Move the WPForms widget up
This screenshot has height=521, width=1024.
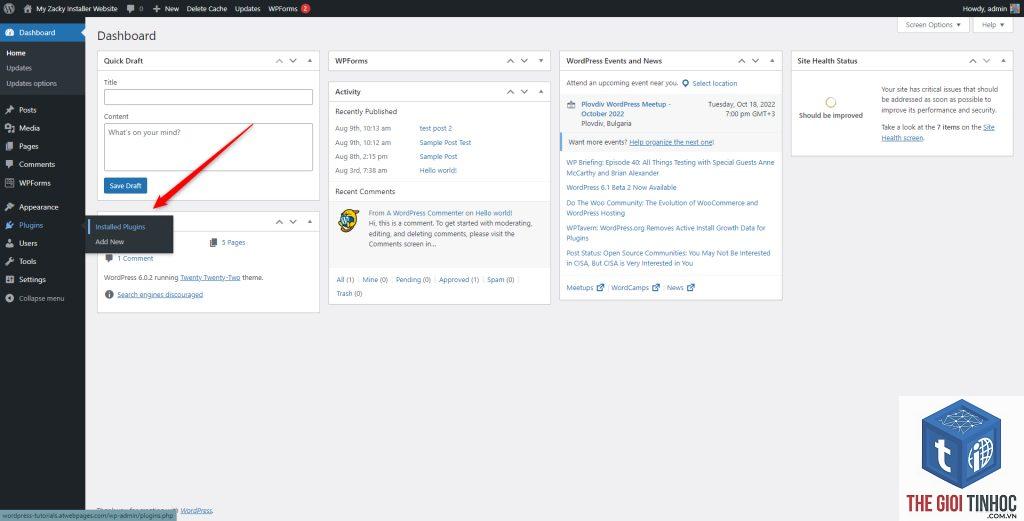pyautogui.click(x=510, y=61)
